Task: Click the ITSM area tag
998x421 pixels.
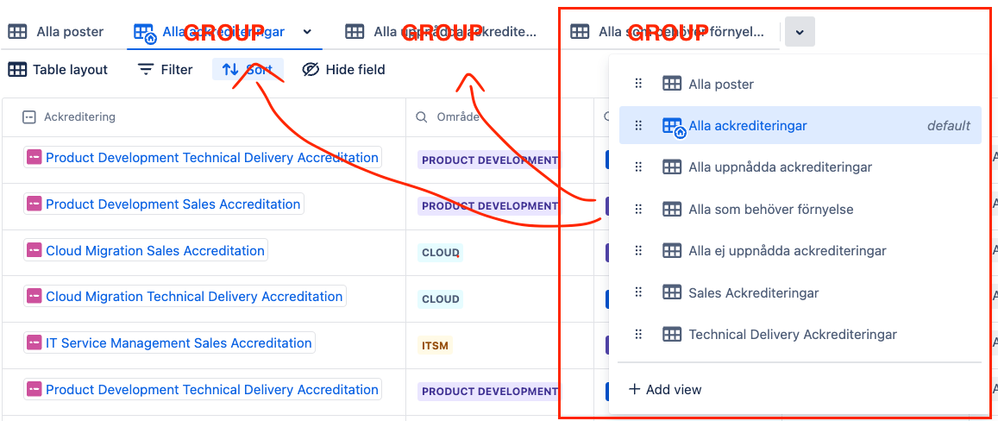Action: (435, 346)
